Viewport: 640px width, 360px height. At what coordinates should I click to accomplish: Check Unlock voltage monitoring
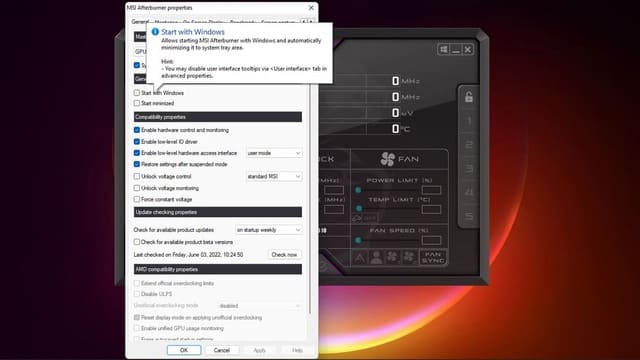click(x=137, y=188)
